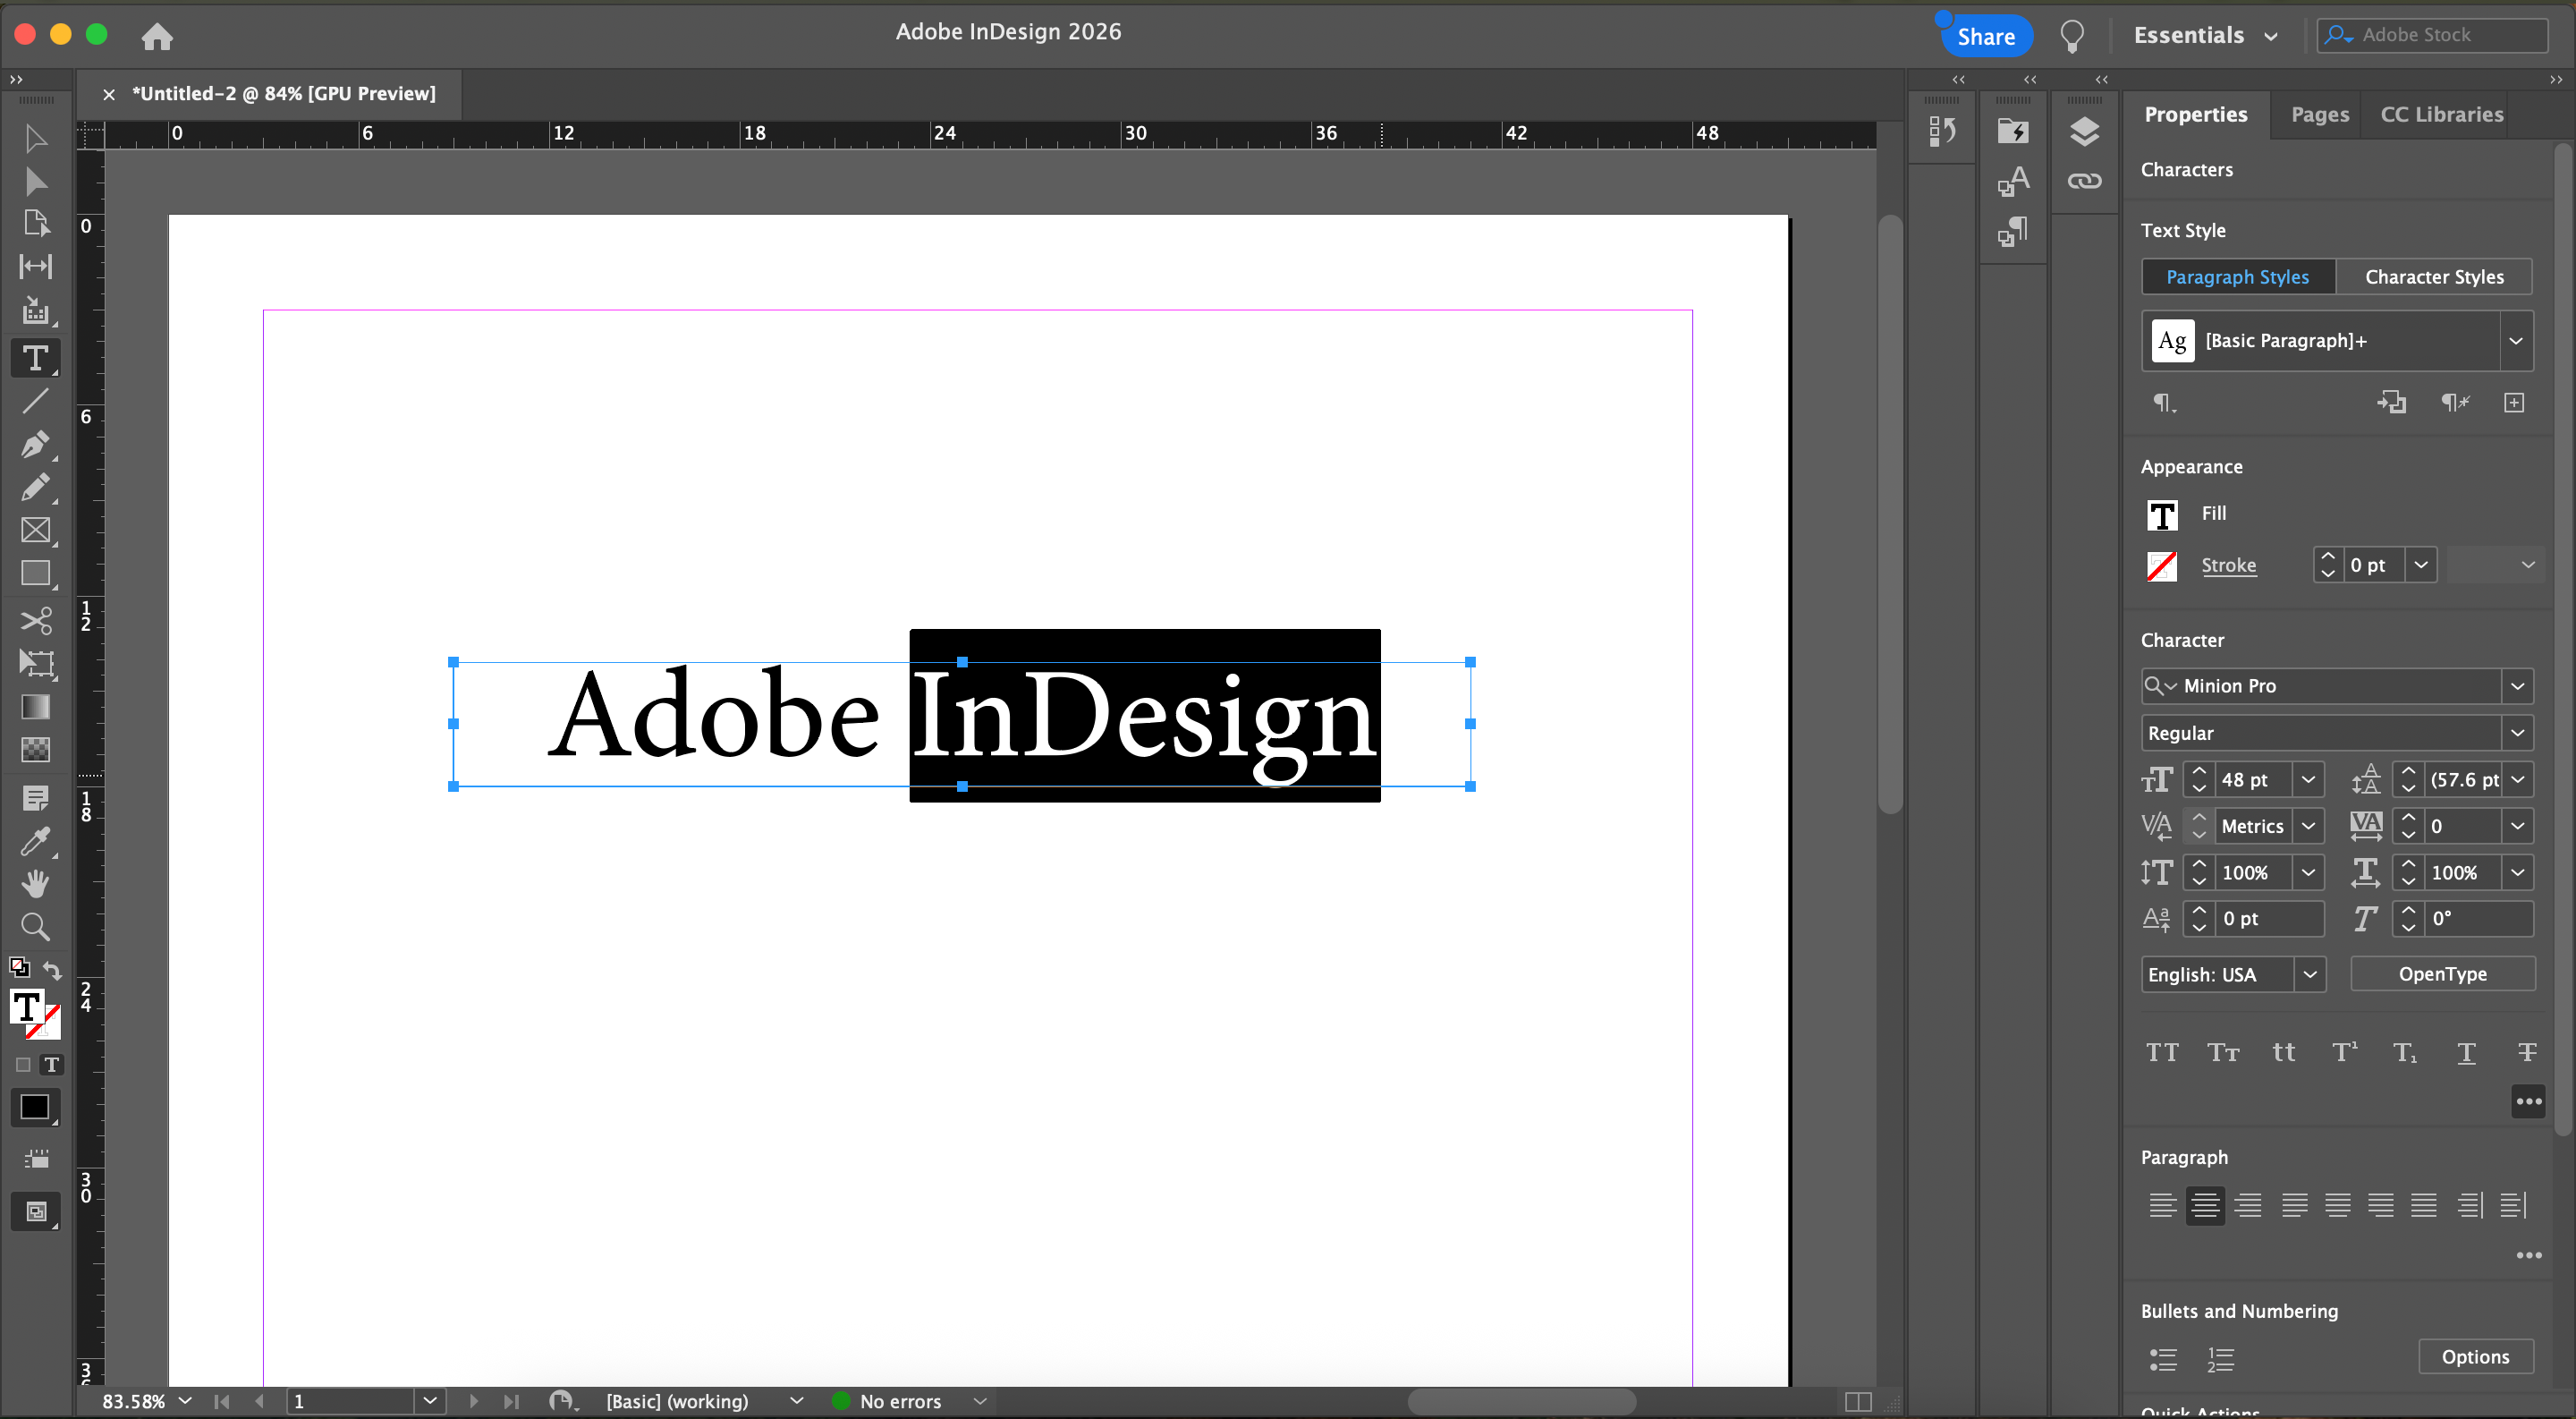This screenshot has width=2576, height=1419.
Task: Open the Essentials workspace switcher
Action: (x=2204, y=35)
